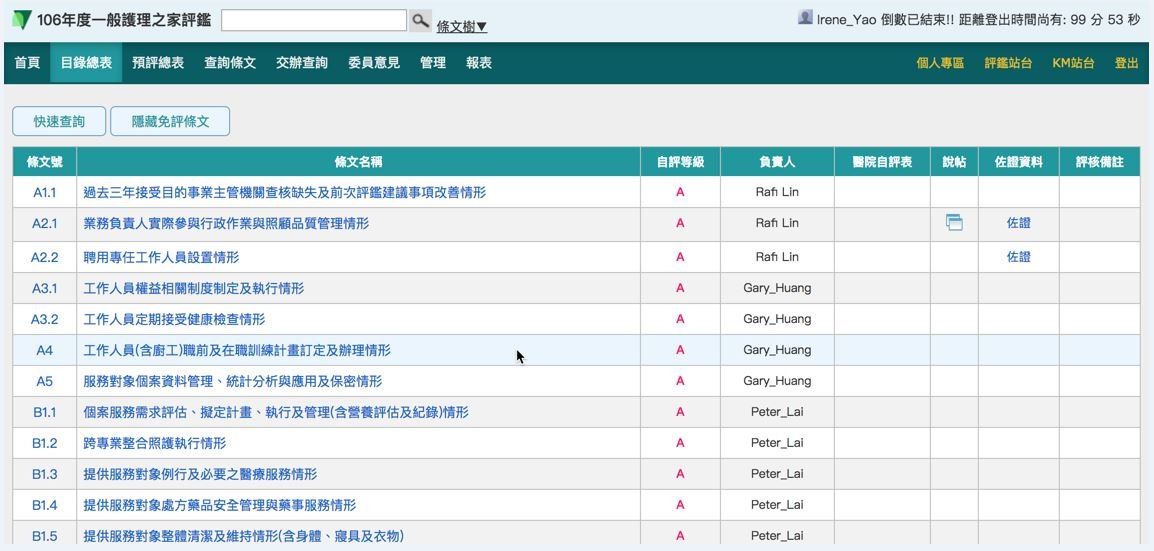Select 查詢條文 in navigation bar
Viewport: 1154px width, 551px height.
[x=230, y=63]
